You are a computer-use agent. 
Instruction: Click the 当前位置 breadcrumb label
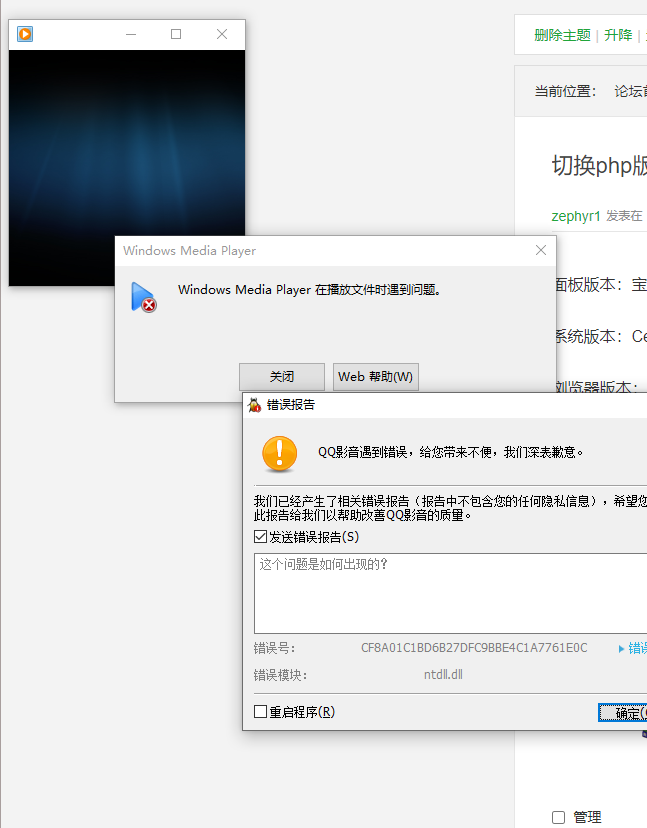point(565,91)
